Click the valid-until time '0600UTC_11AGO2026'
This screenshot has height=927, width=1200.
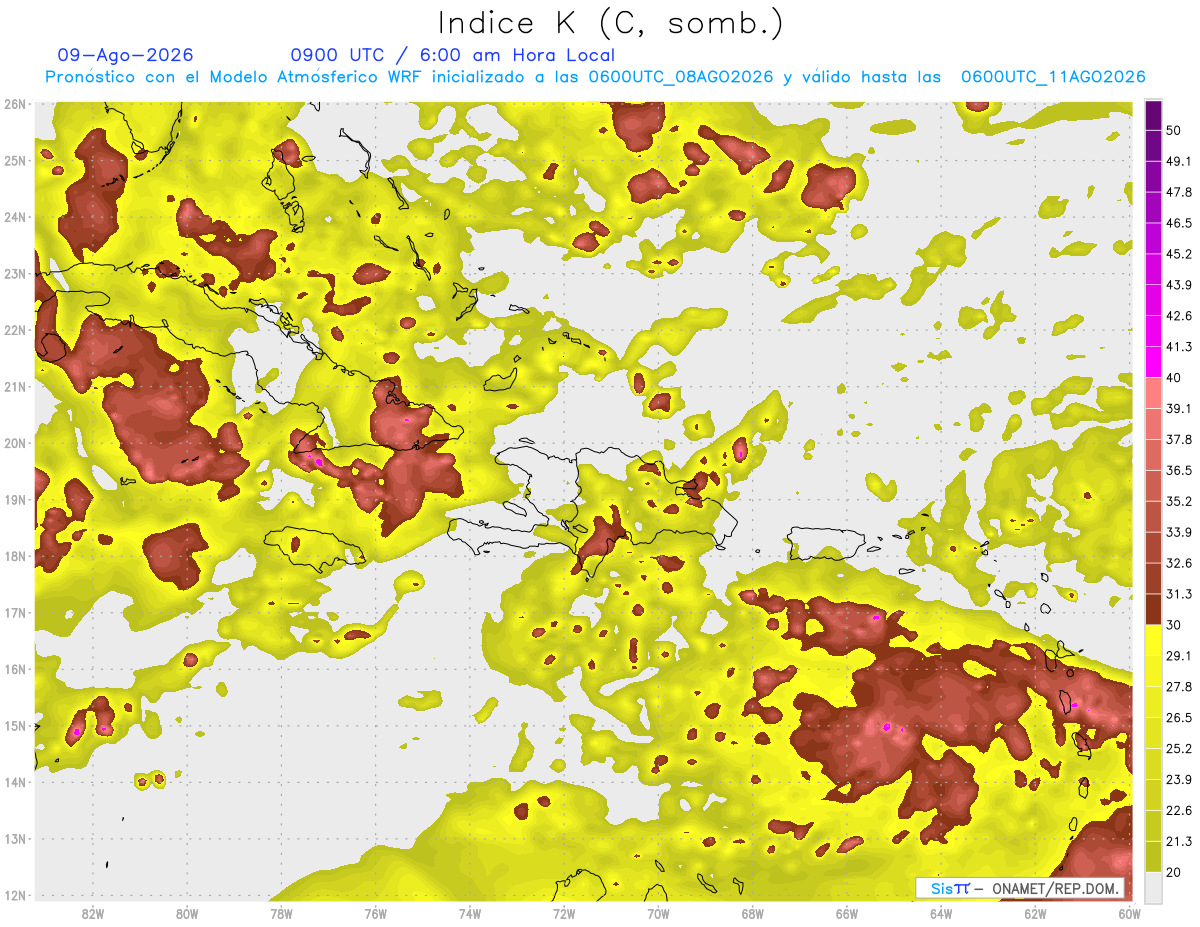pyautogui.click(x=1053, y=77)
